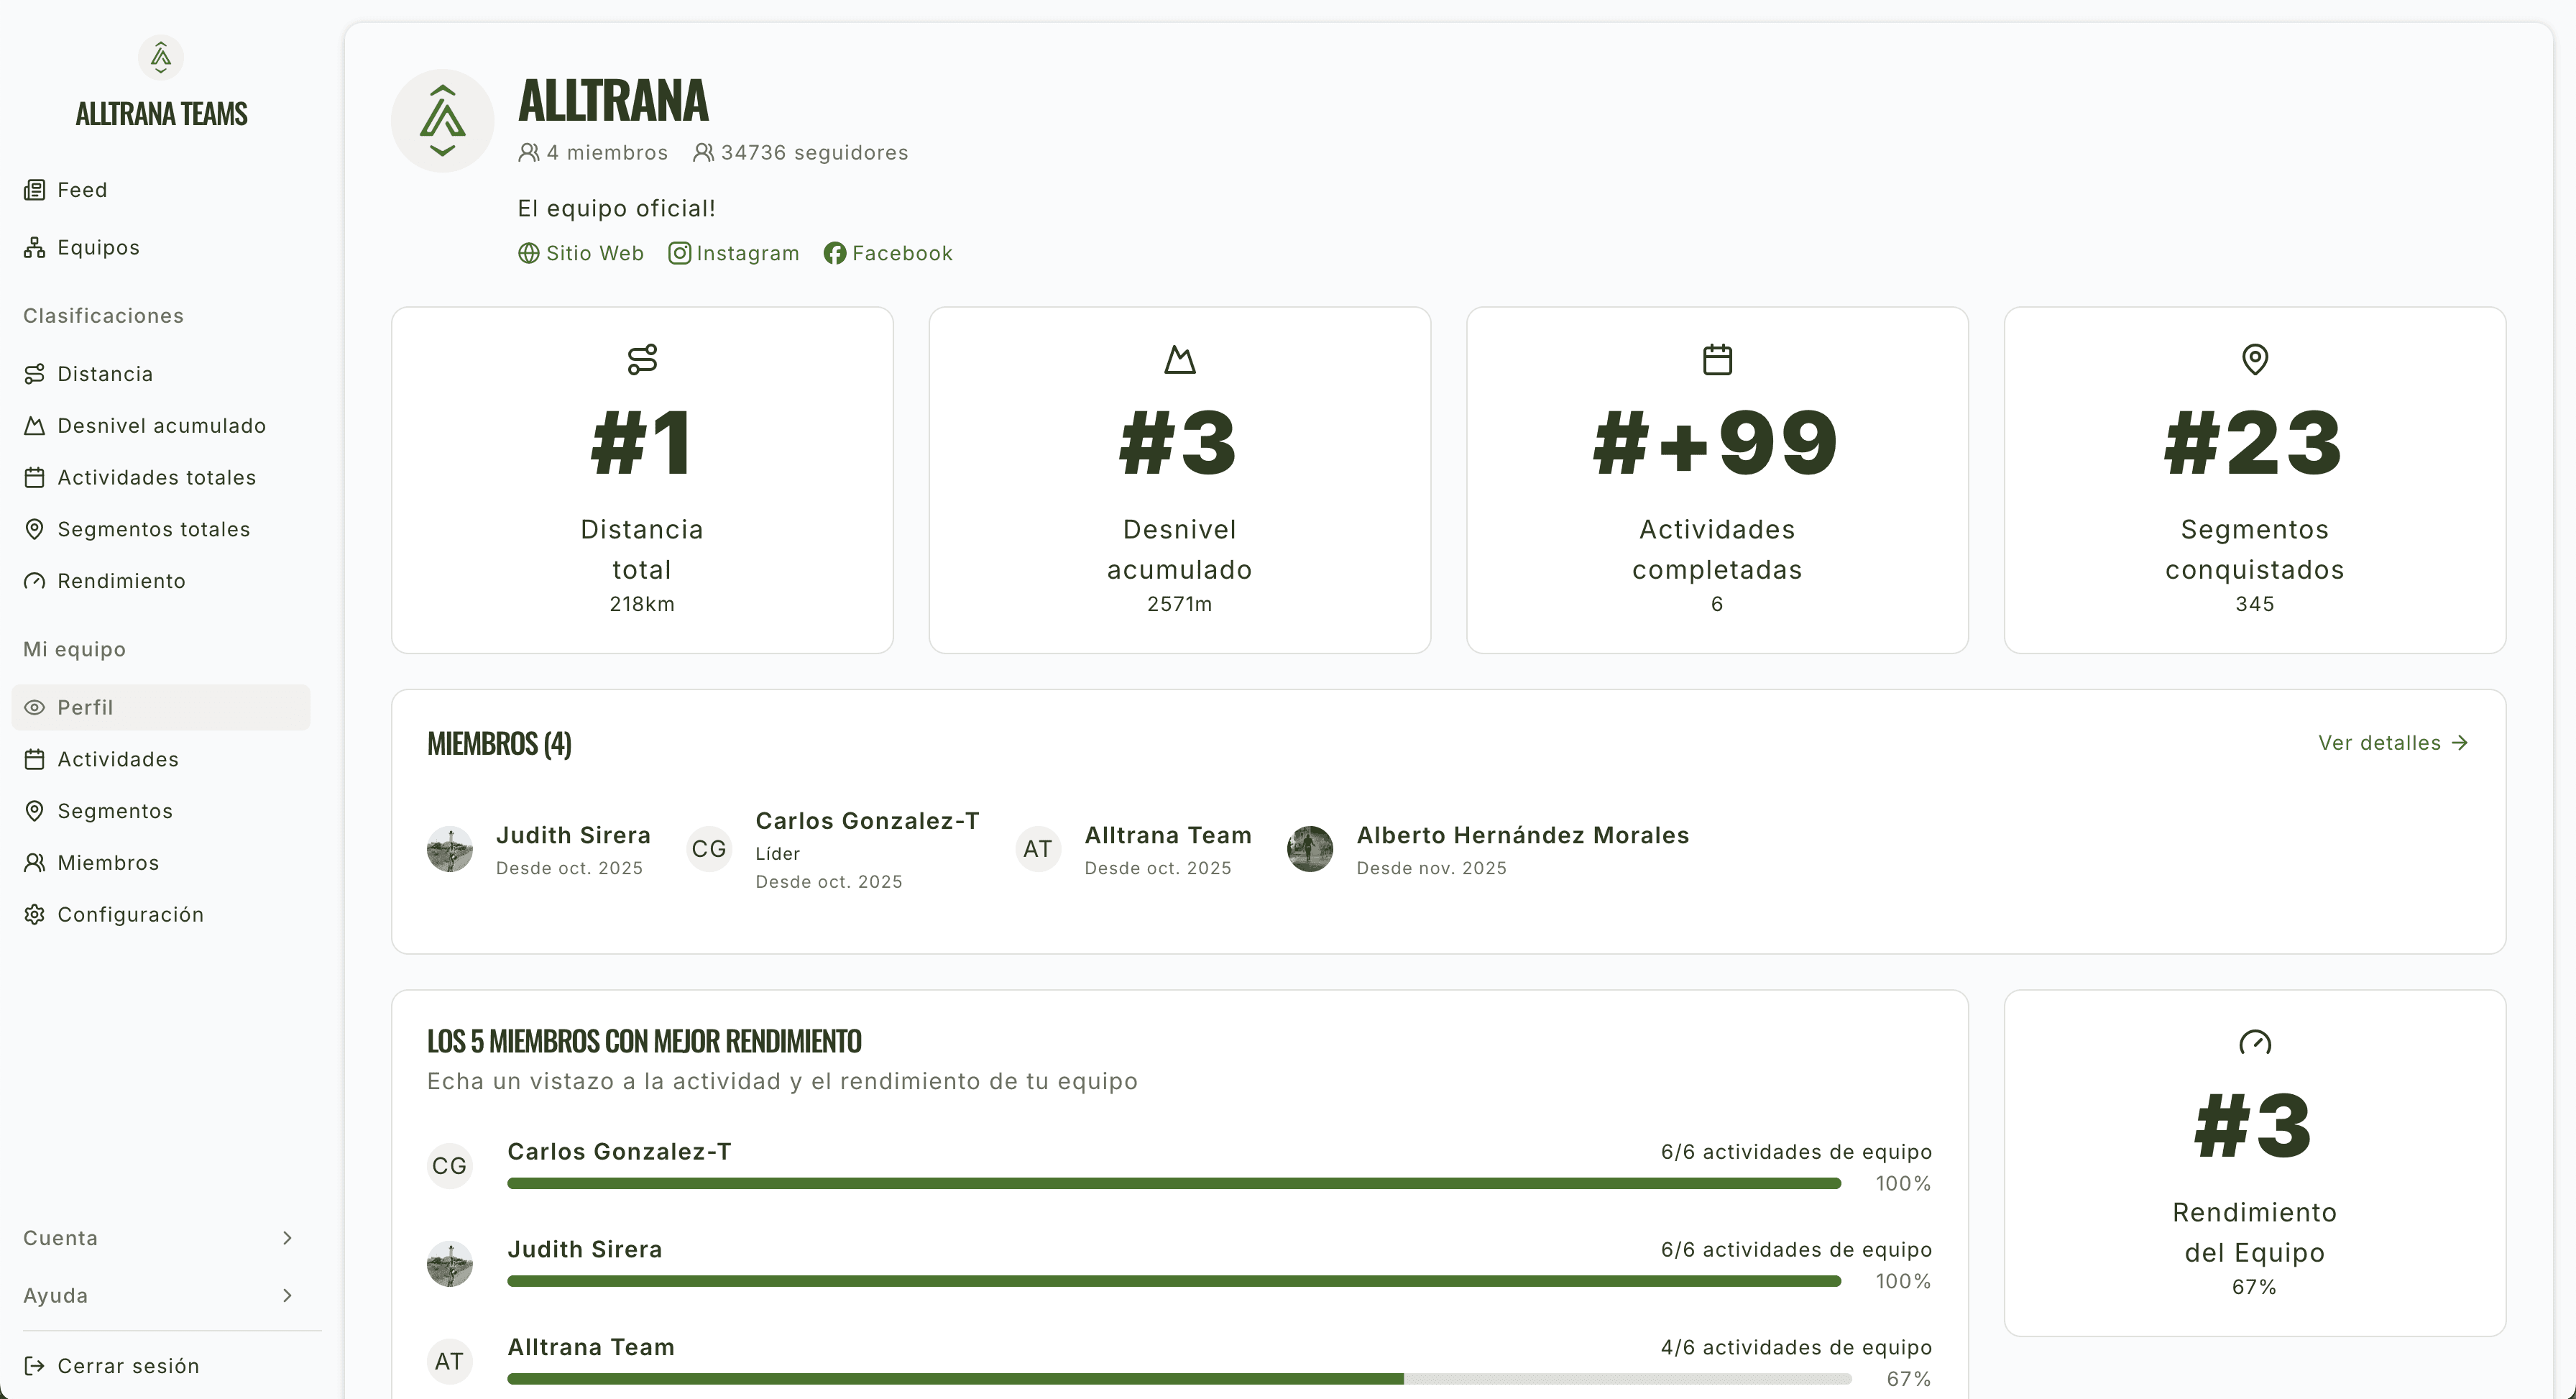Open the Configuración gear icon
This screenshot has width=2576, height=1399.
(x=35, y=913)
